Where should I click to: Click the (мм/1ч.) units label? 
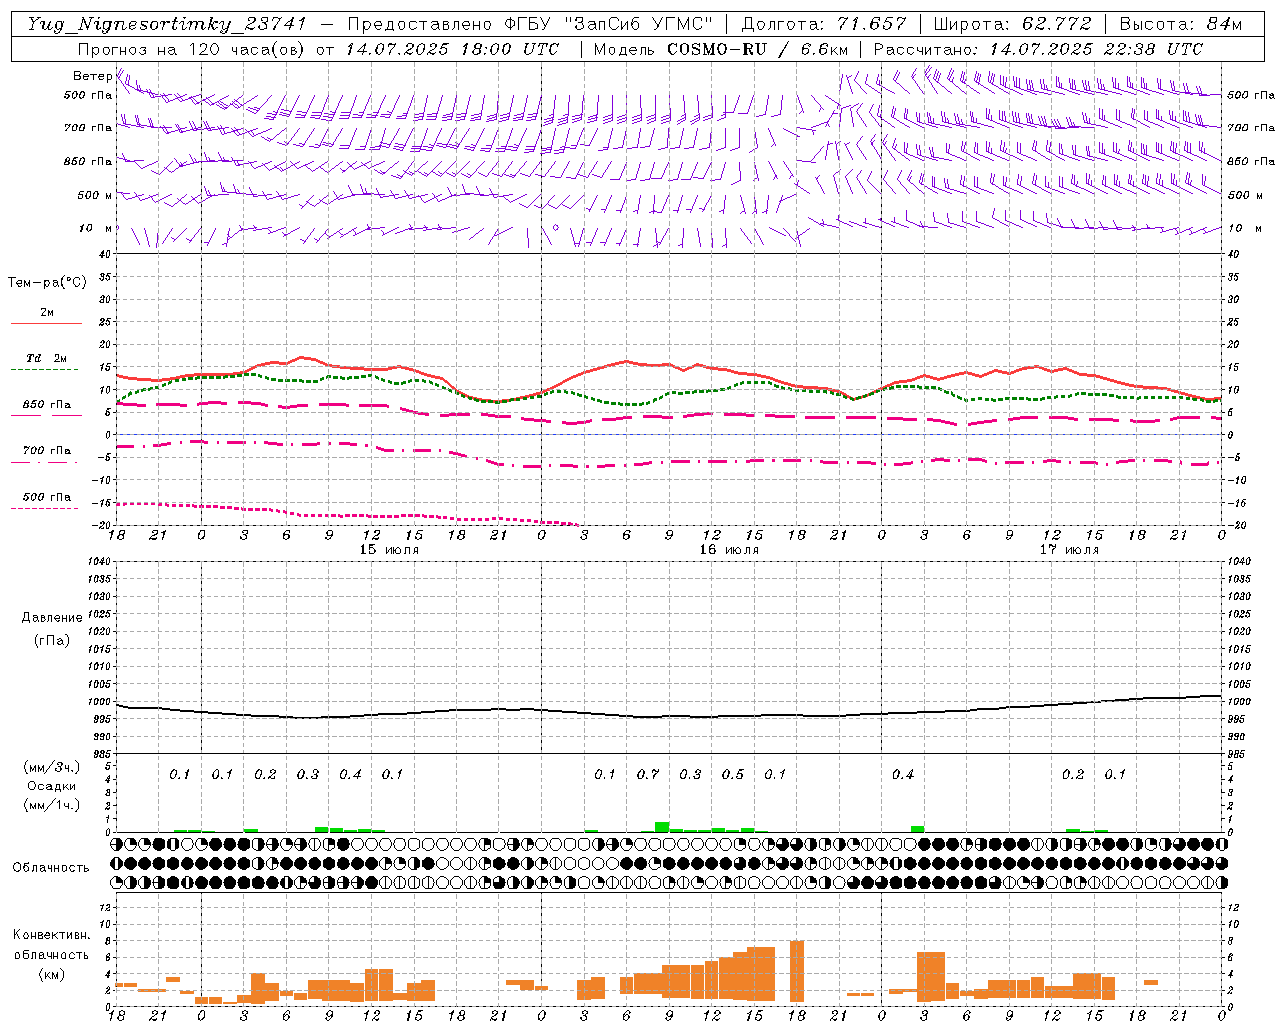pos(52,805)
